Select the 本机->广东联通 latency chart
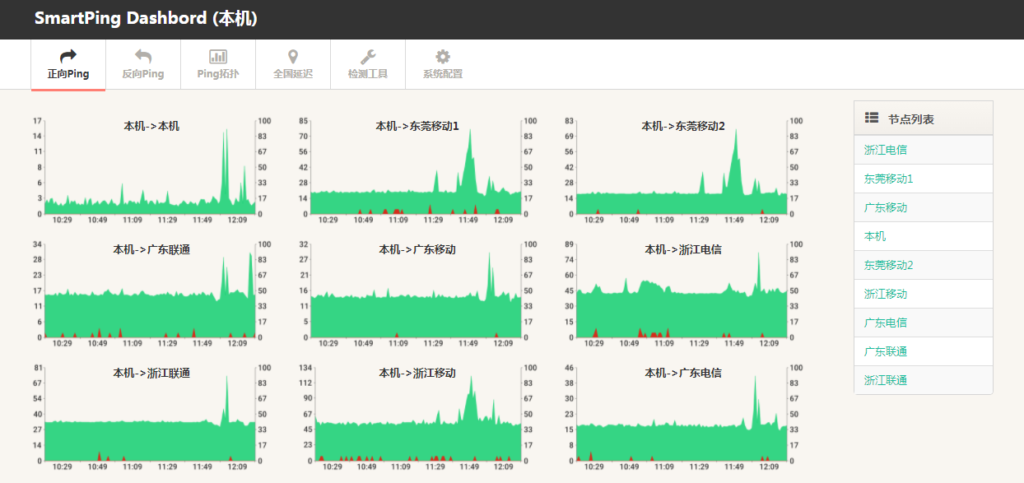 (152, 293)
